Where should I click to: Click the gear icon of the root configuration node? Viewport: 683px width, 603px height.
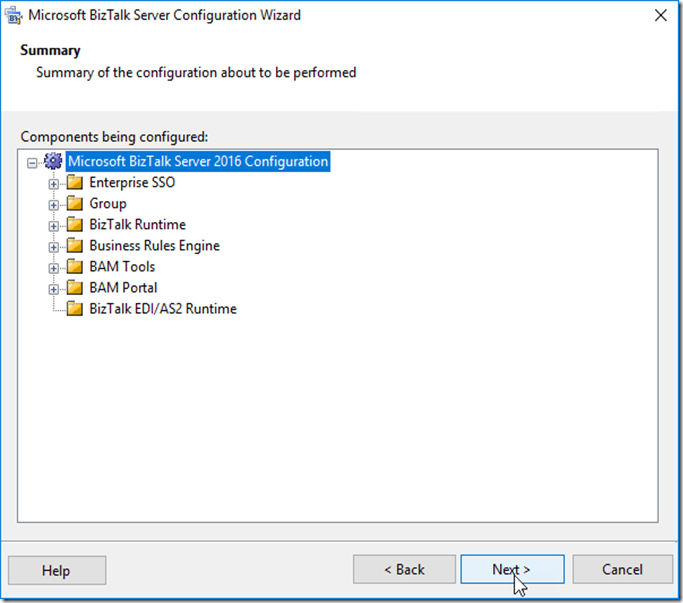[x=53, y=161]
